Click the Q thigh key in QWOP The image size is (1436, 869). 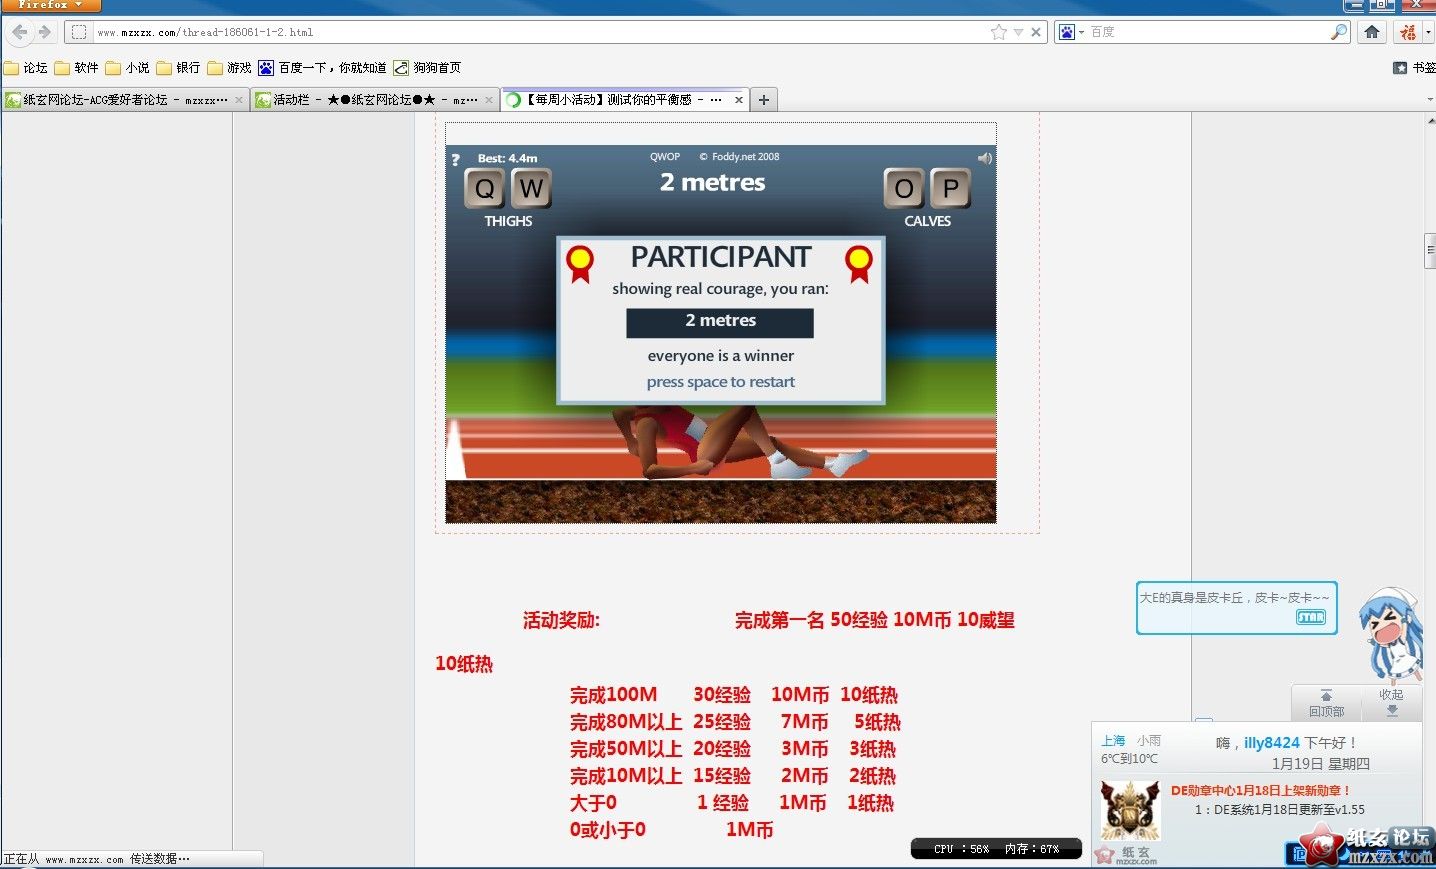click(484, 188)
